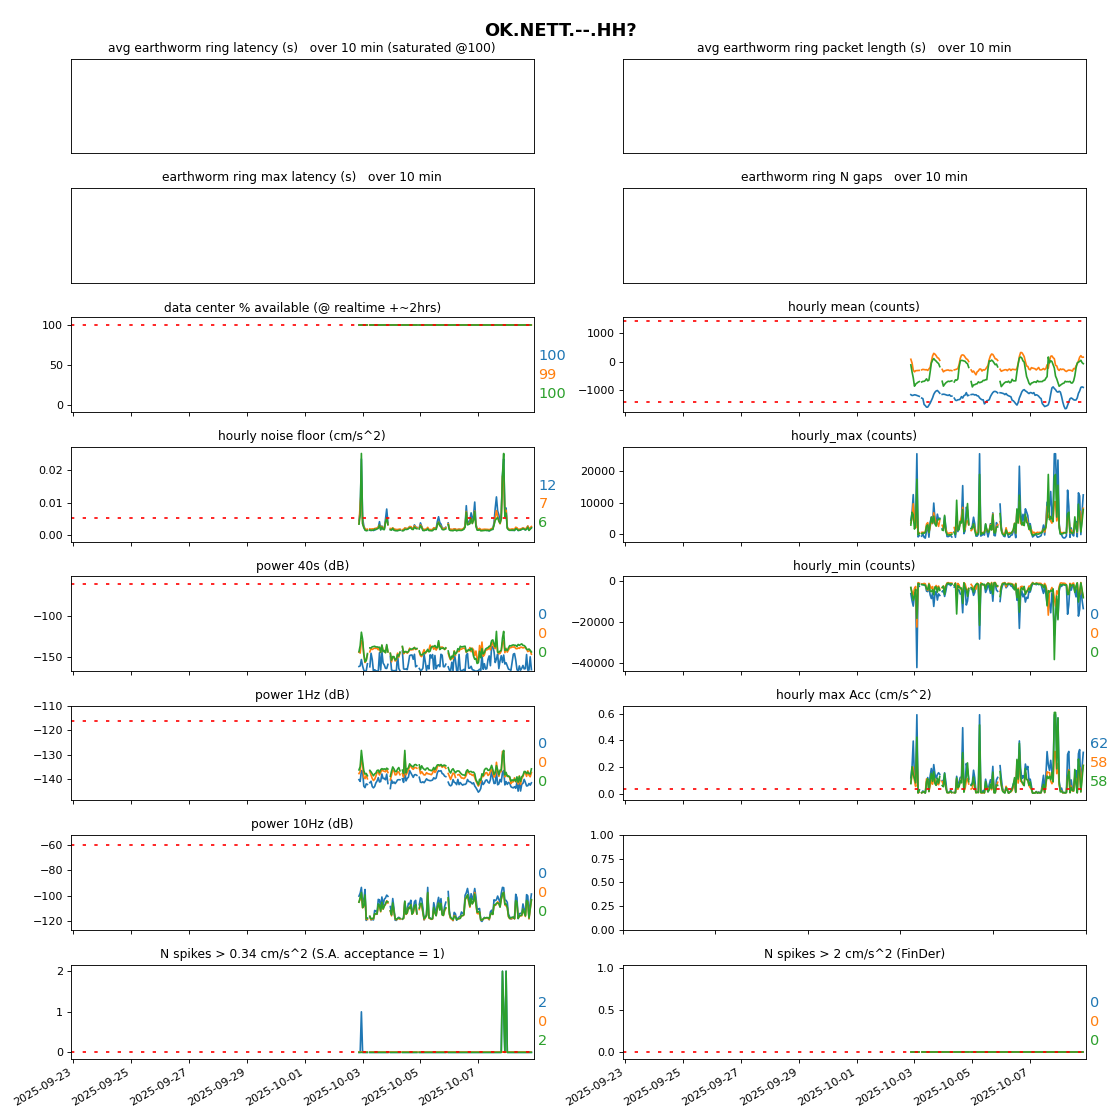The width and height of the screenshot is (1120, 1120).
Task: Select the 'hourly mean (counts)' plot title
Action: 853,307
